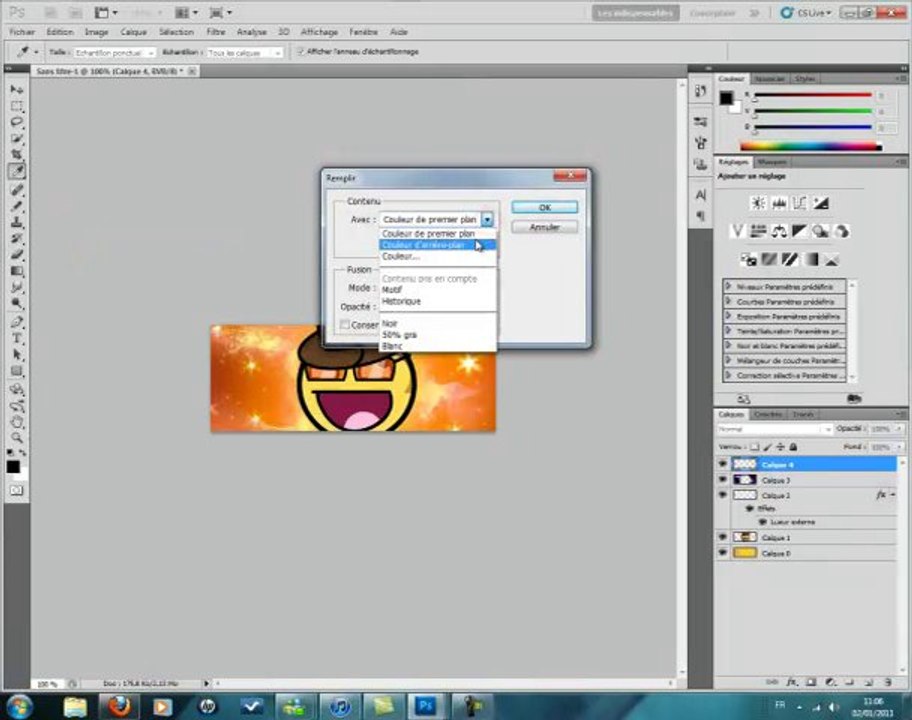
Task: Select the Eyedropper tool
Action: point(17,171)
